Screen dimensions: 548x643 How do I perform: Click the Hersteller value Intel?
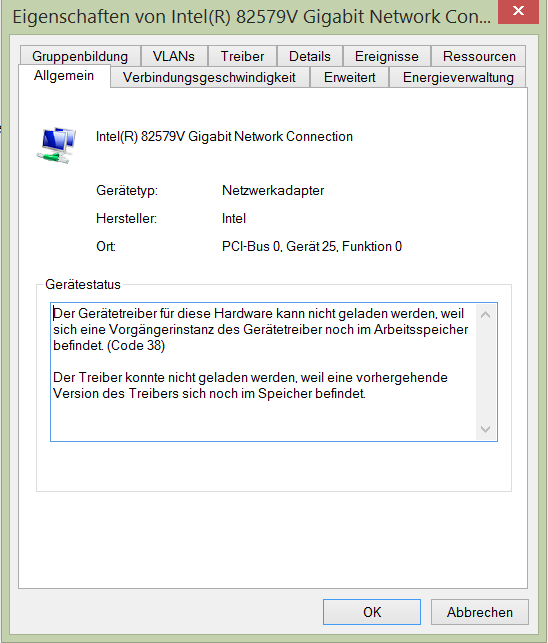(x=234, y=218)
